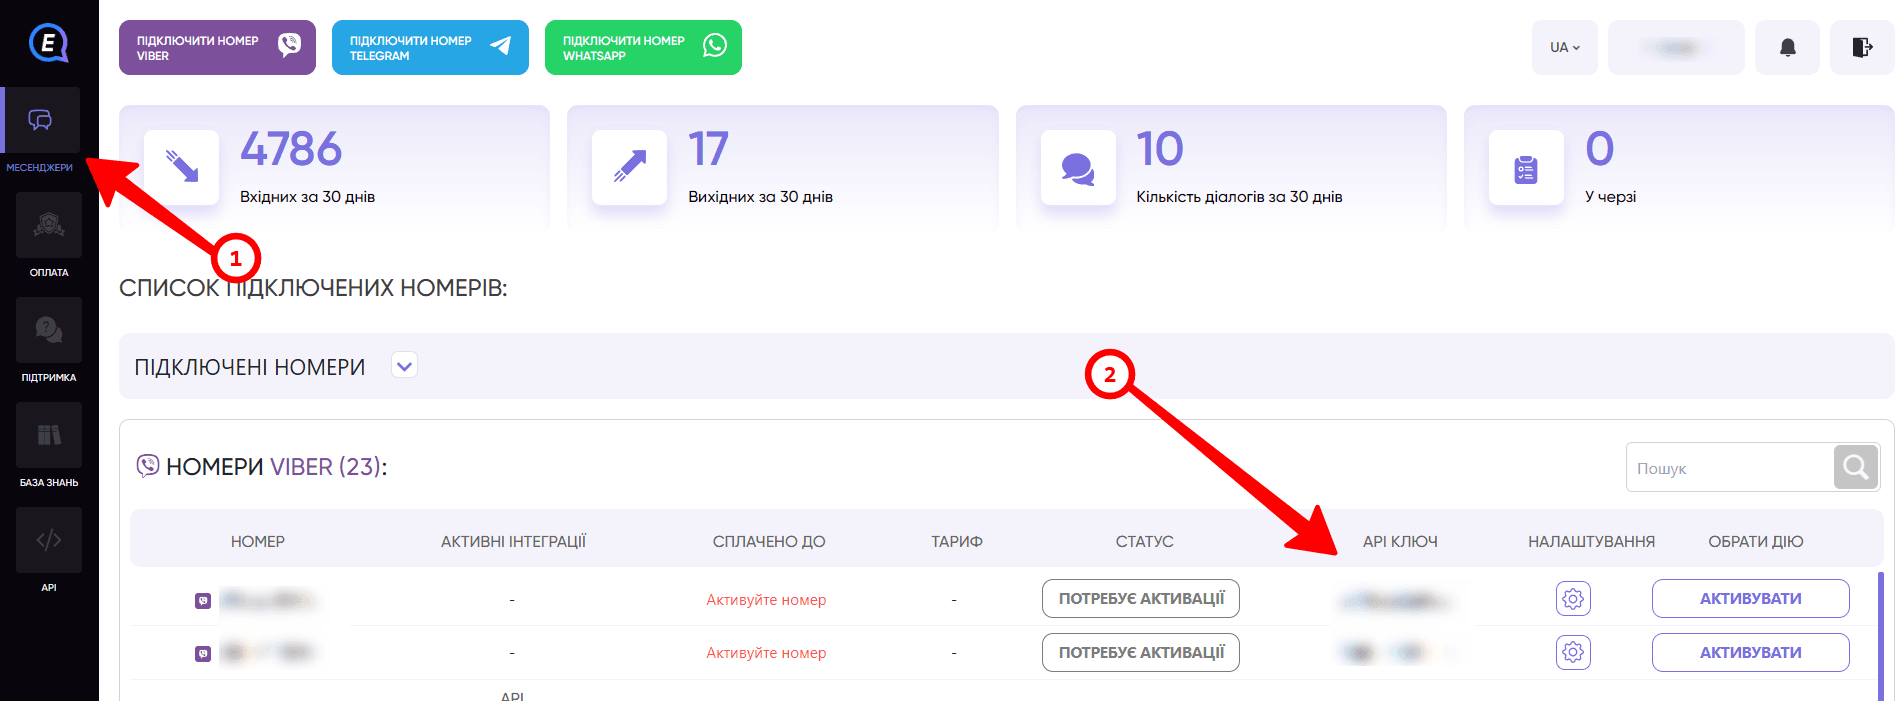This screenshot has width=1895, height=701.
Task: Click the Viber icon in first number row
Action: pyautogui.click(x=203, y=601)
